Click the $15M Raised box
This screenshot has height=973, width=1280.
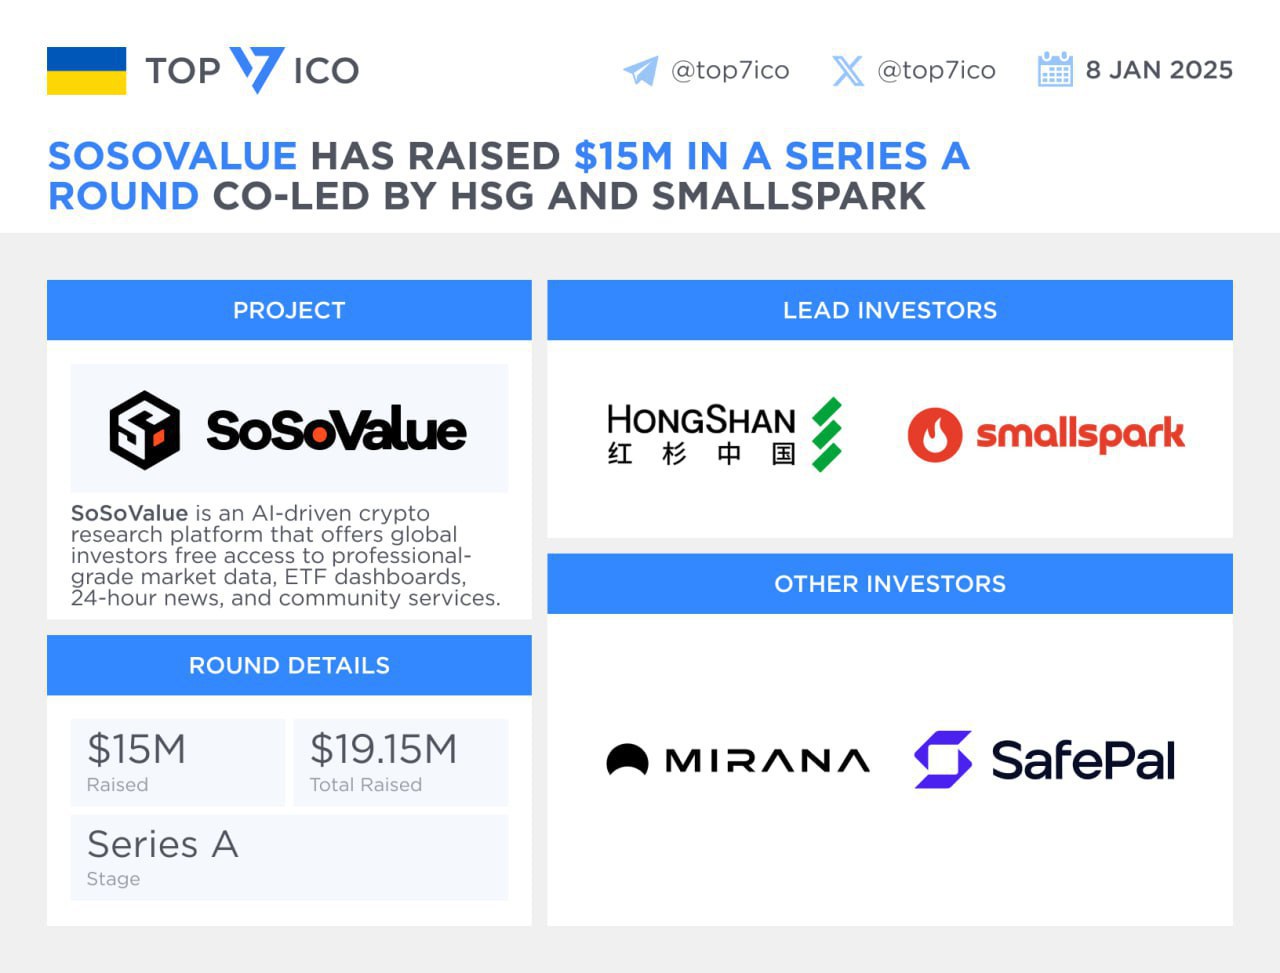pyautogui.click(x=177, y=762)
